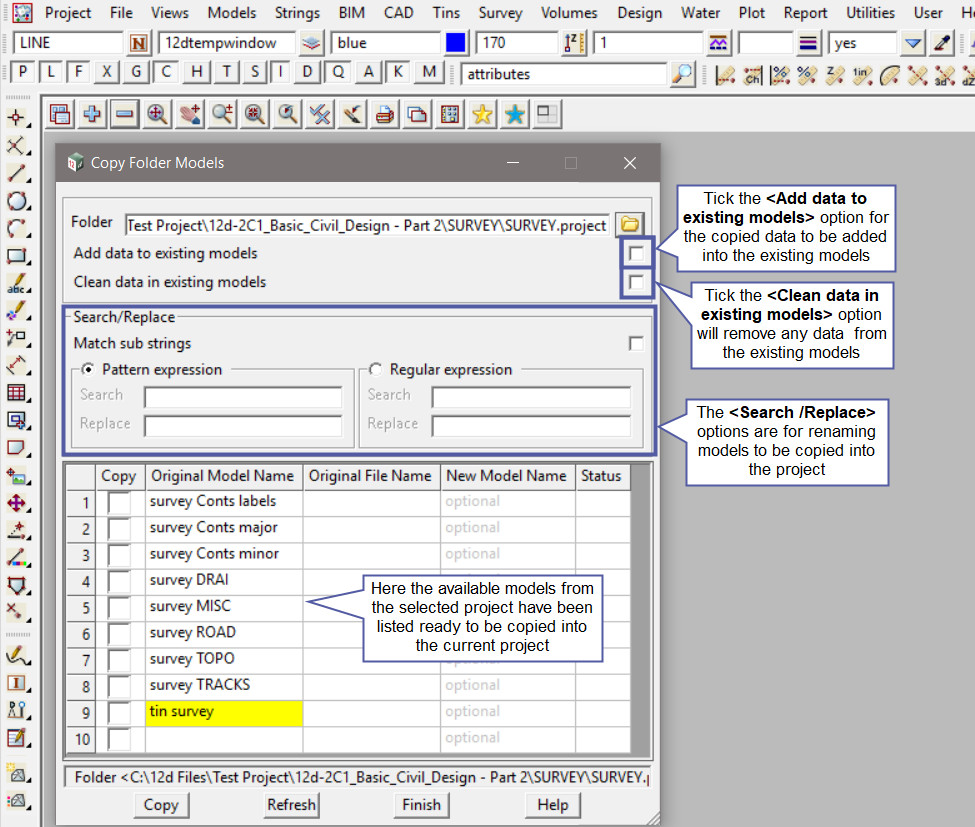Click the printer plot icon in view toolbar

point(384,115)
